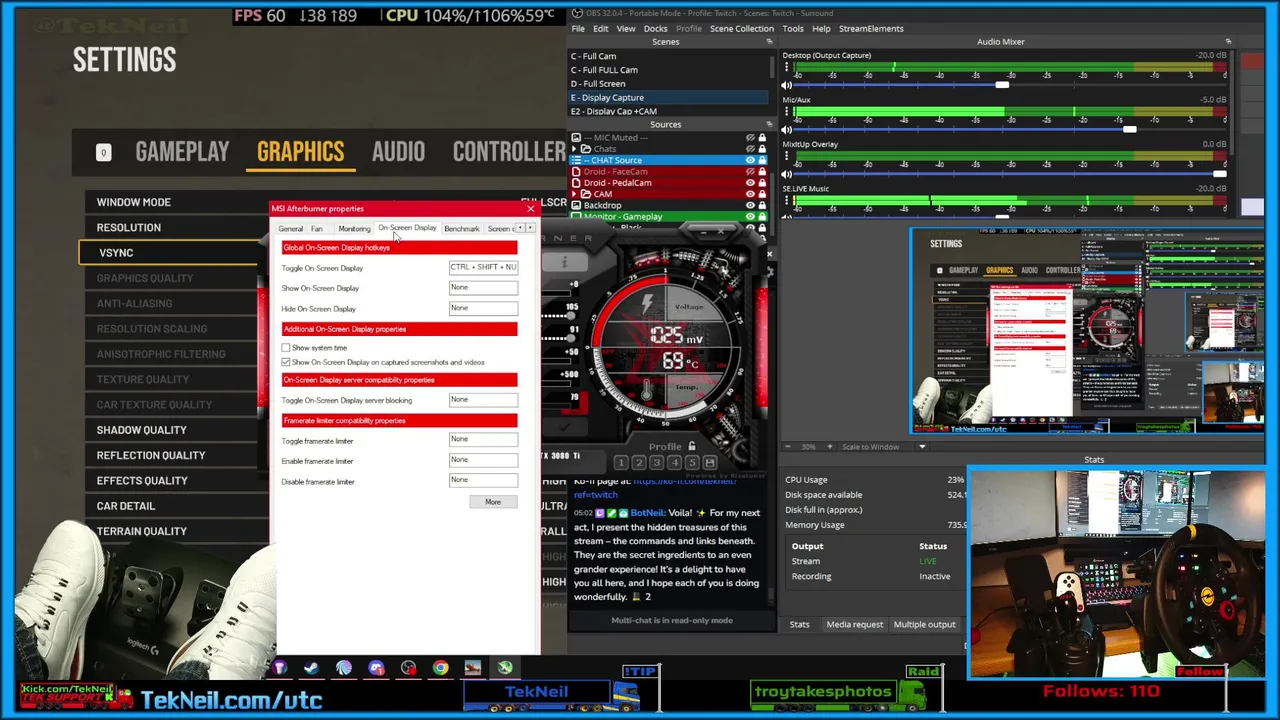Screen dimensions: 1280x720
Task: Toggle lock on Droid - PedalCam source
Action: (762, 183)
